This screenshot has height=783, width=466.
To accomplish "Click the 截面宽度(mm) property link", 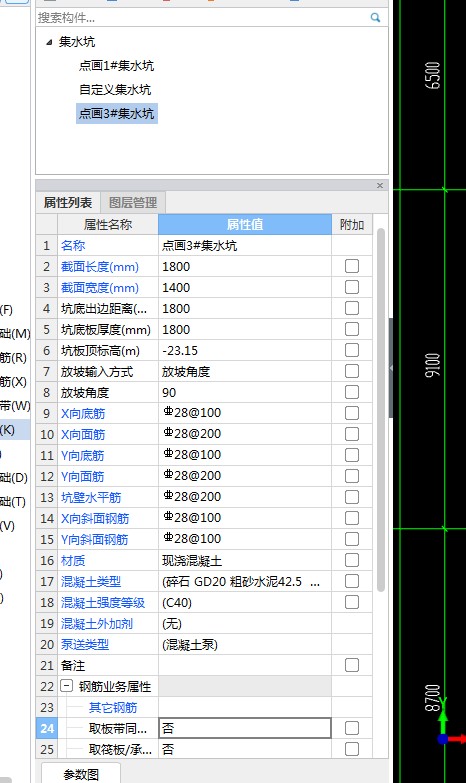I will [100, 288].
